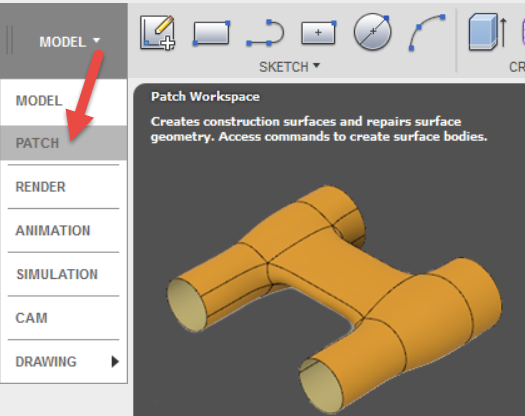This screenshot has width=525, height=416.
Task: Select the Center Rectangle tool
Action: [318, 32]
